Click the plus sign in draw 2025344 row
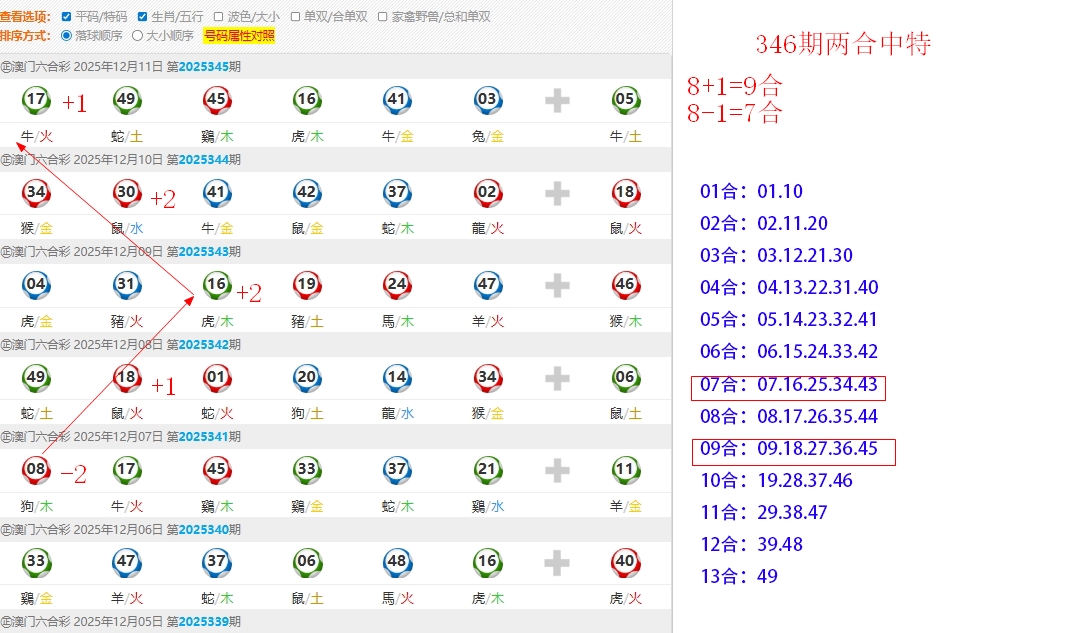 click(x=557, y=193)
